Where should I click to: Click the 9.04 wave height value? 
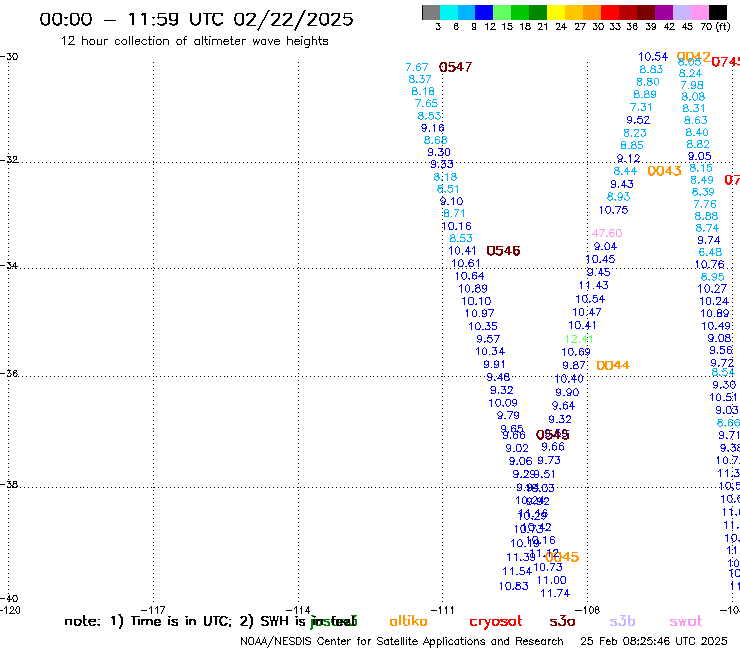click(x=605, y=246)
